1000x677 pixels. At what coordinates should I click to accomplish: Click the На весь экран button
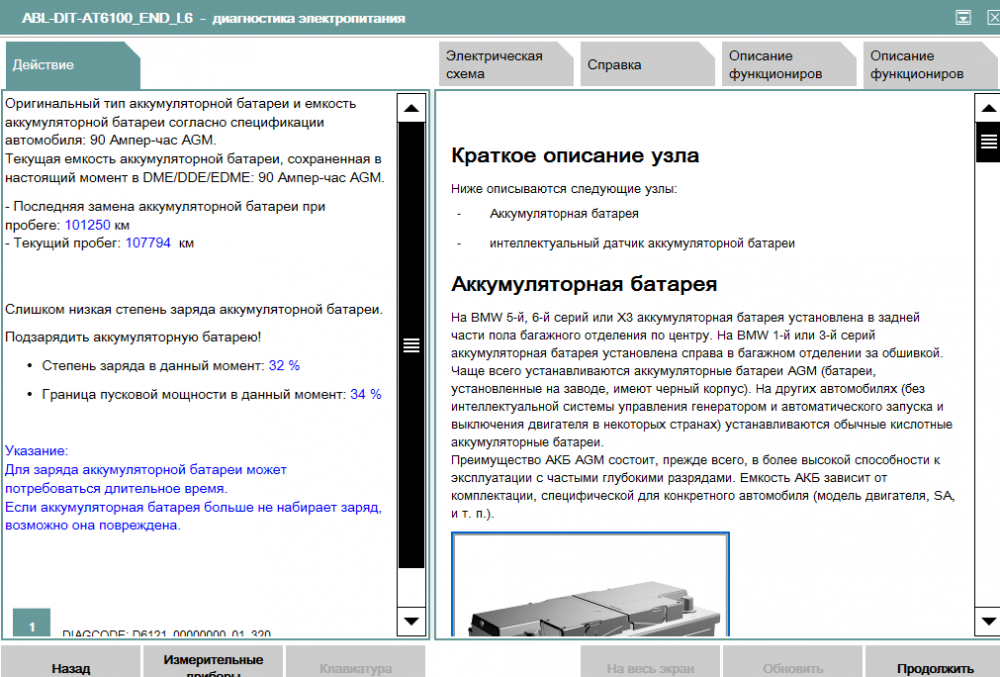click(x=651, y=666)
